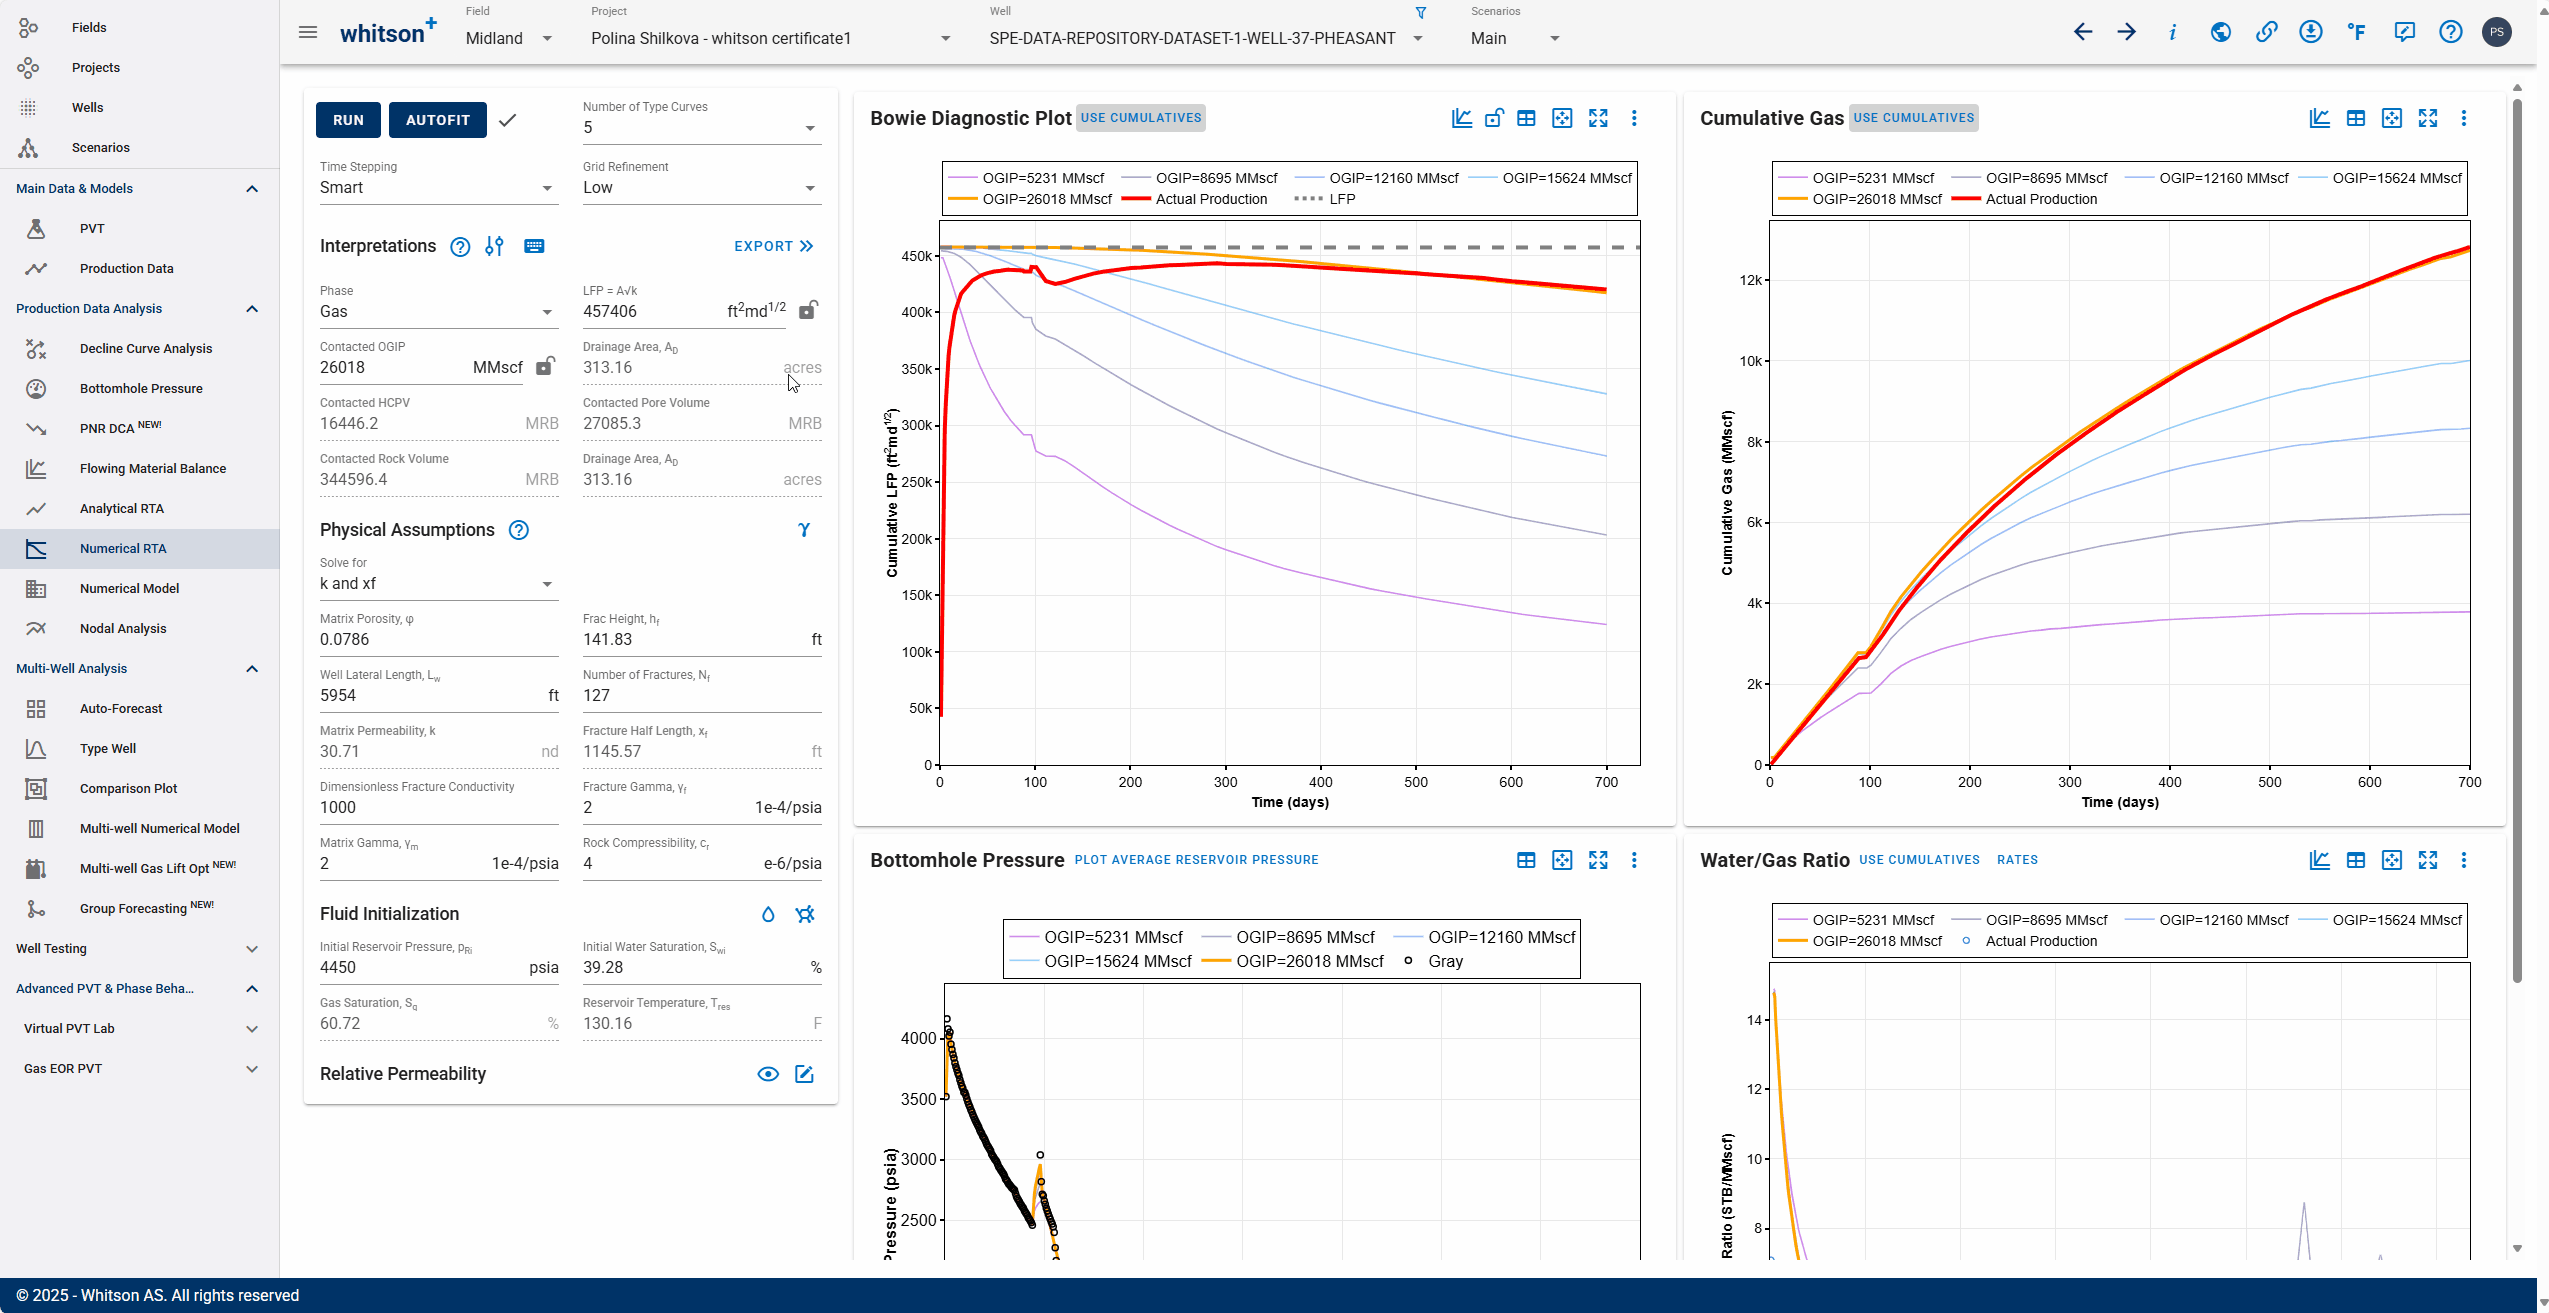Toggle the Contacted OGIP lock icon
This screenshot has width=2549, height=1313.
(545, 366)
